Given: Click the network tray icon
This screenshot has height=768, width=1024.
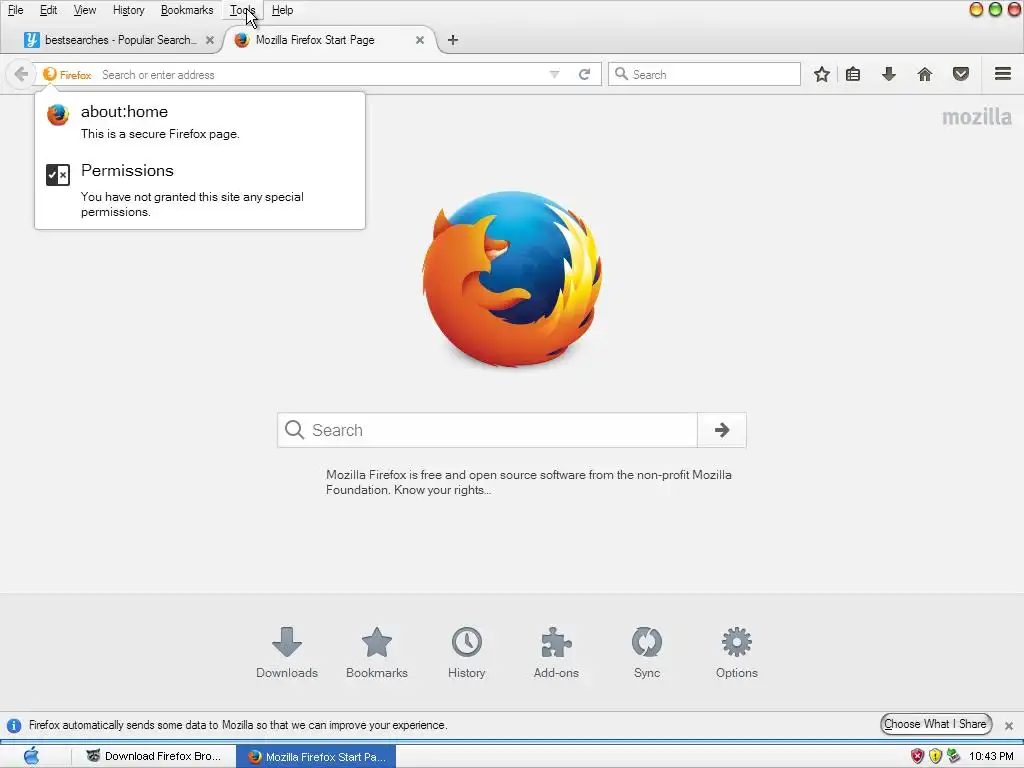Looking at the screenshot, I should (x=953, y=756).
